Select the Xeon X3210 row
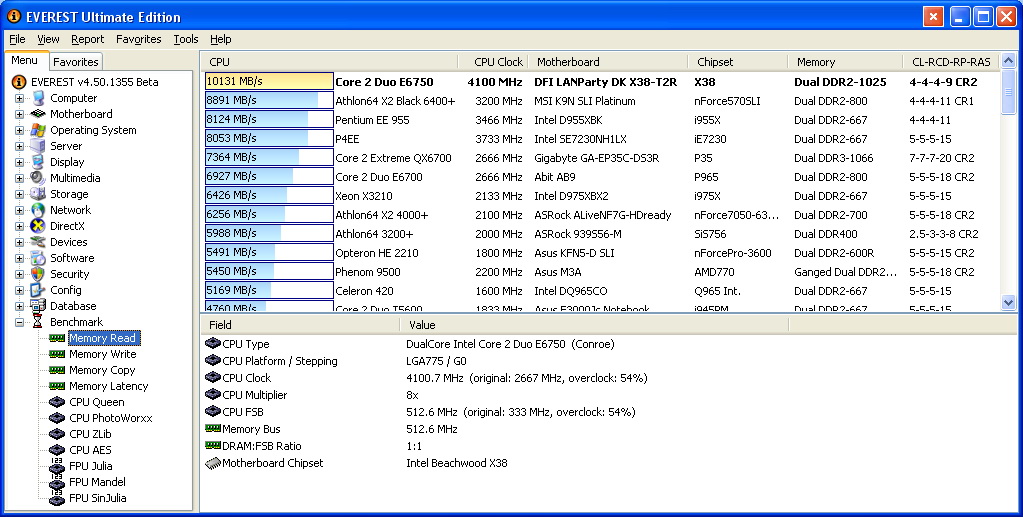Image resolution: width=1023 pixels, height=517 pixels. [602, 195]
